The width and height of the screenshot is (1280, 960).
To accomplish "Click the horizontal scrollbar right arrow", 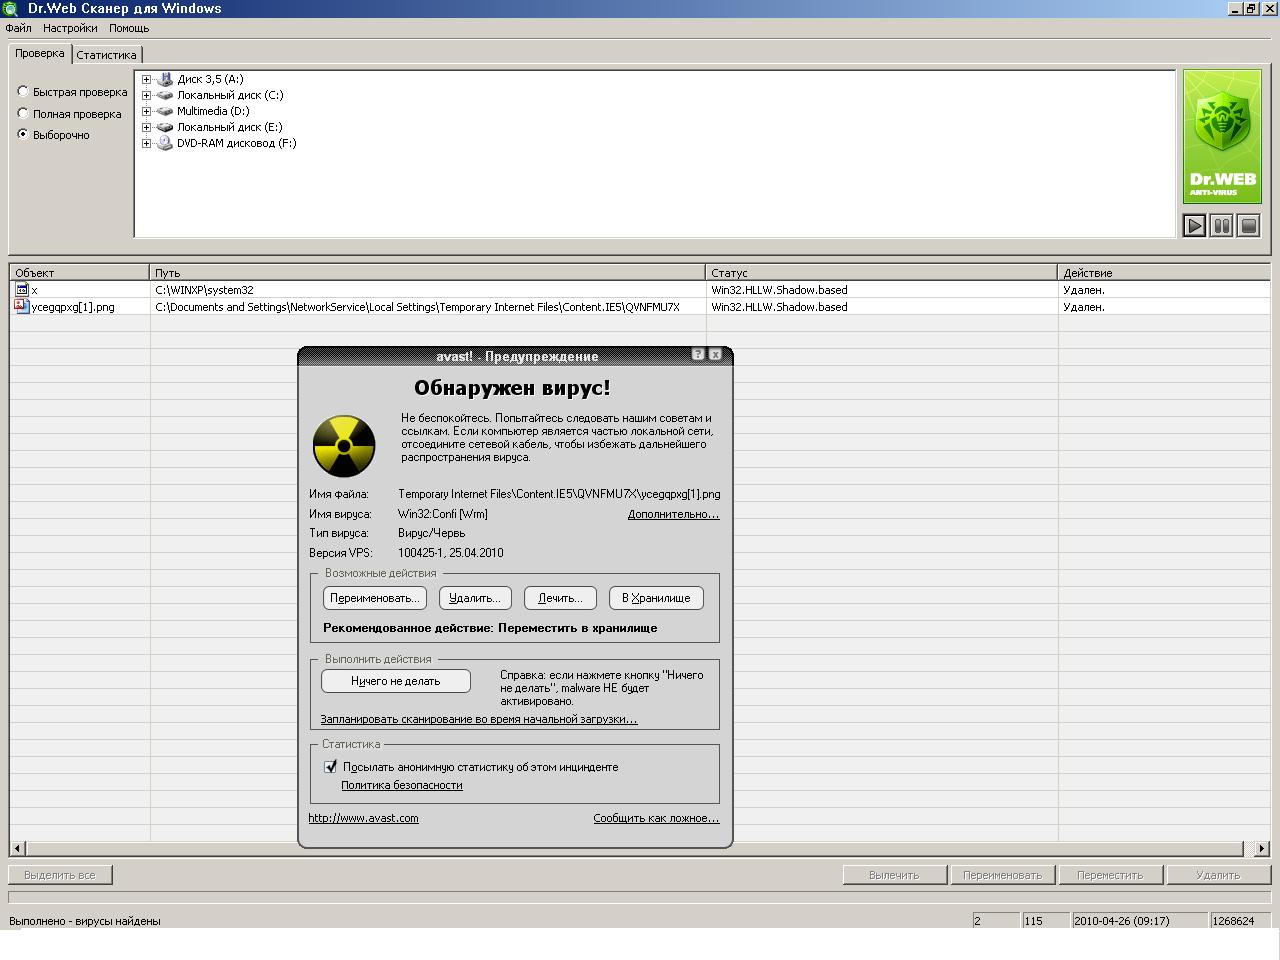I will click(1262, 848).
